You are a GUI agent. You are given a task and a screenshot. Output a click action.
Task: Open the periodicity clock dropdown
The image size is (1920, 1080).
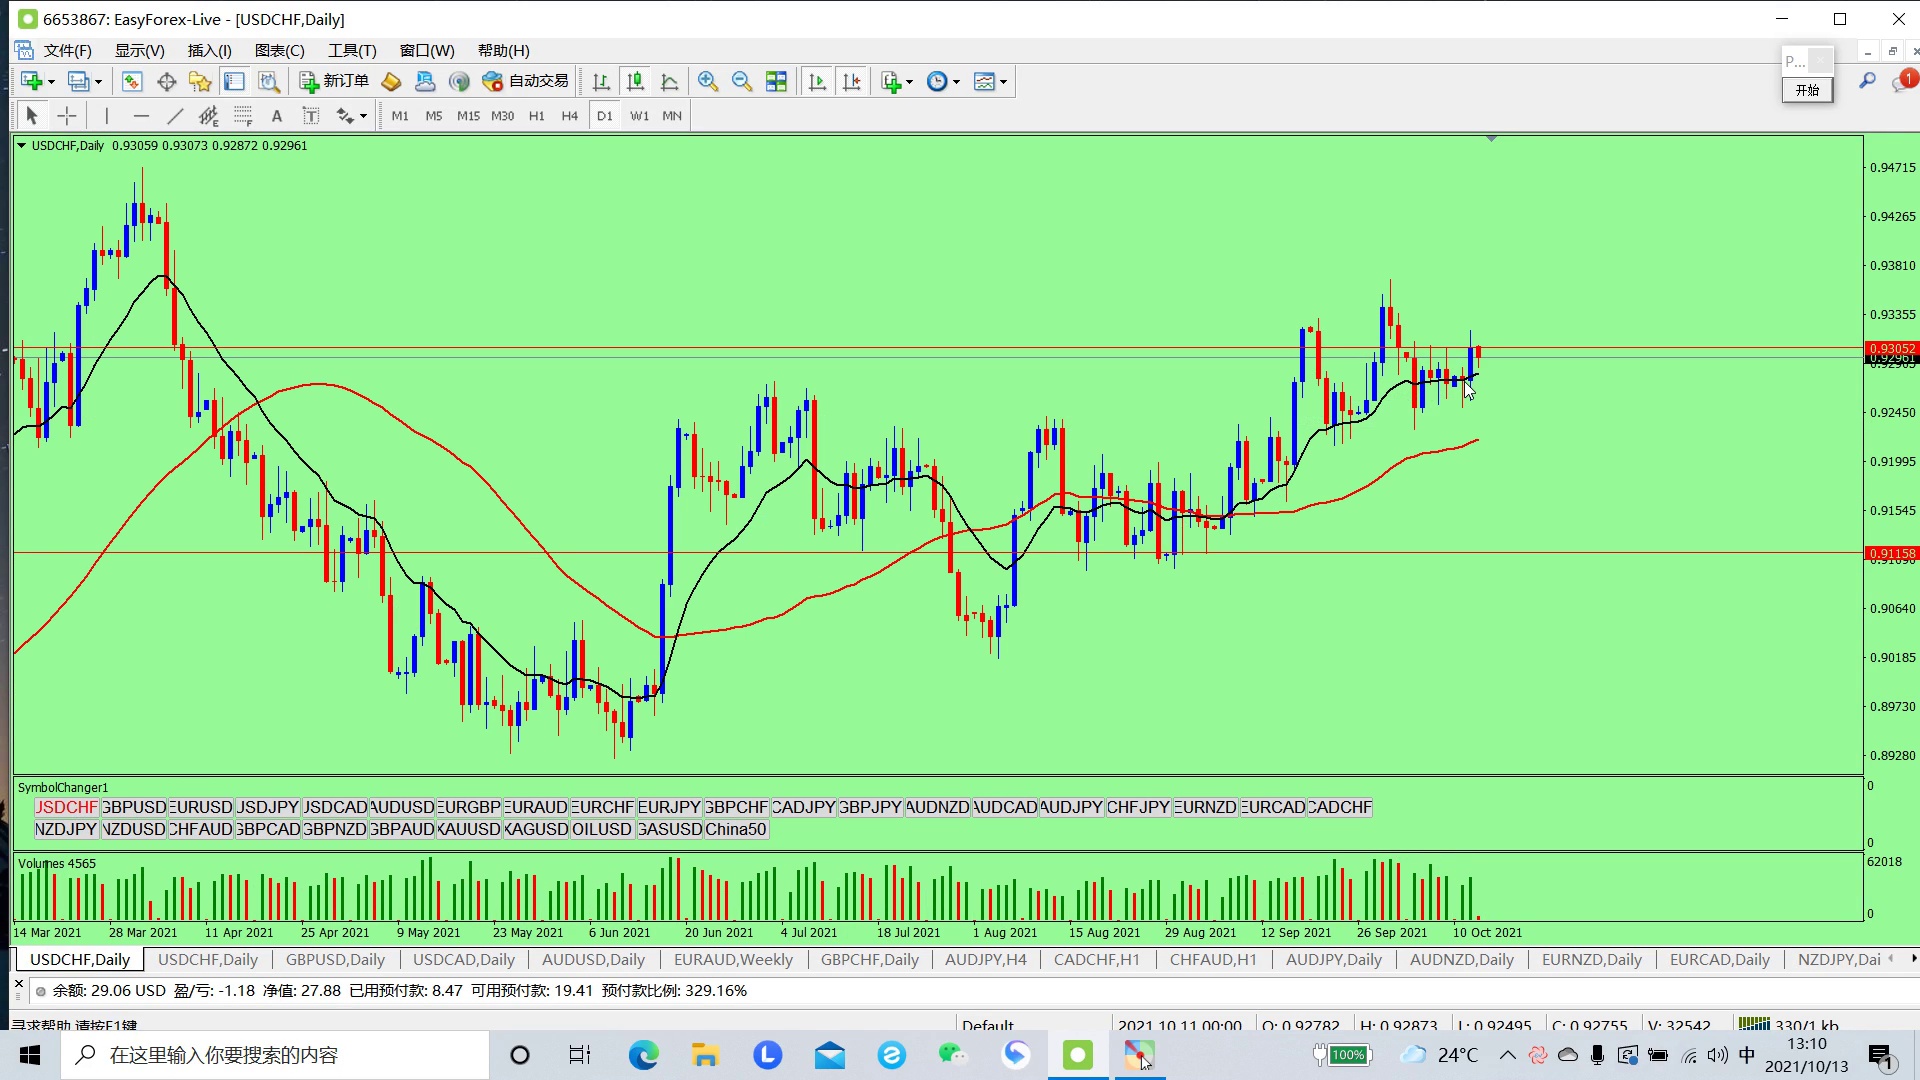coord(956,82)
